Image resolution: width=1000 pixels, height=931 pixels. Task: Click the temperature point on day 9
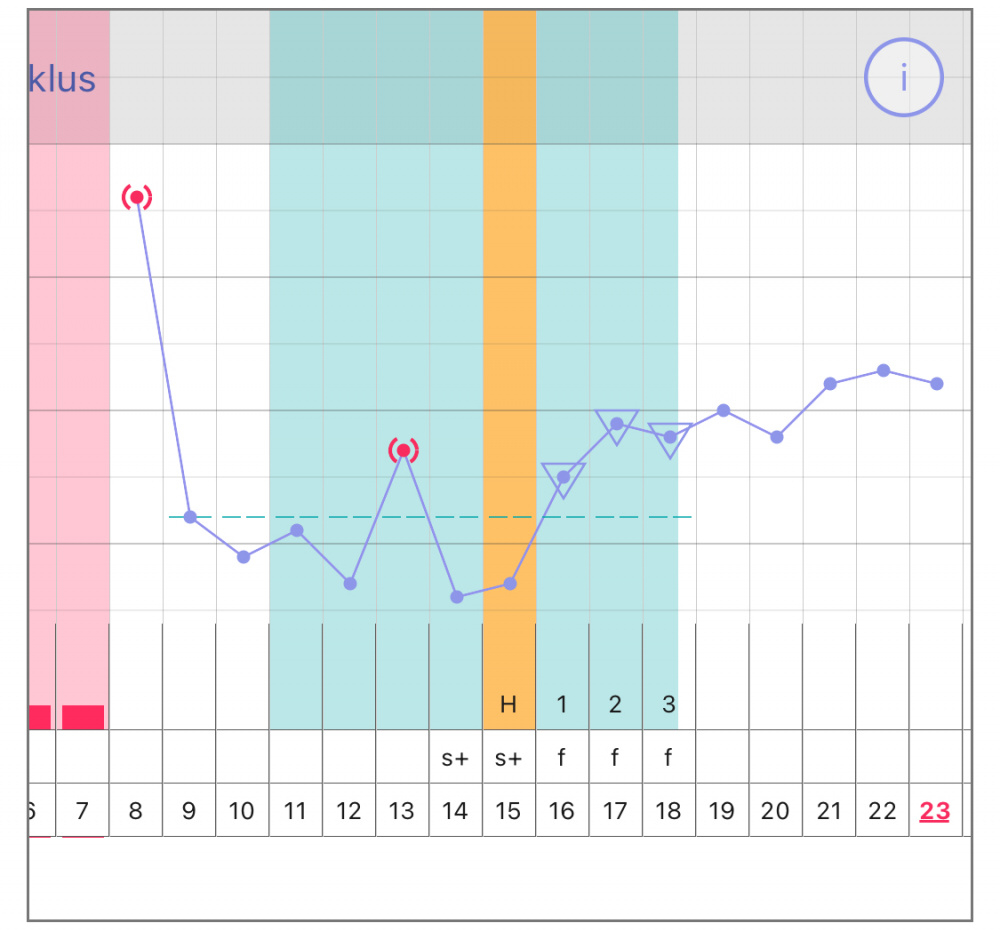[x=190, y=517]
